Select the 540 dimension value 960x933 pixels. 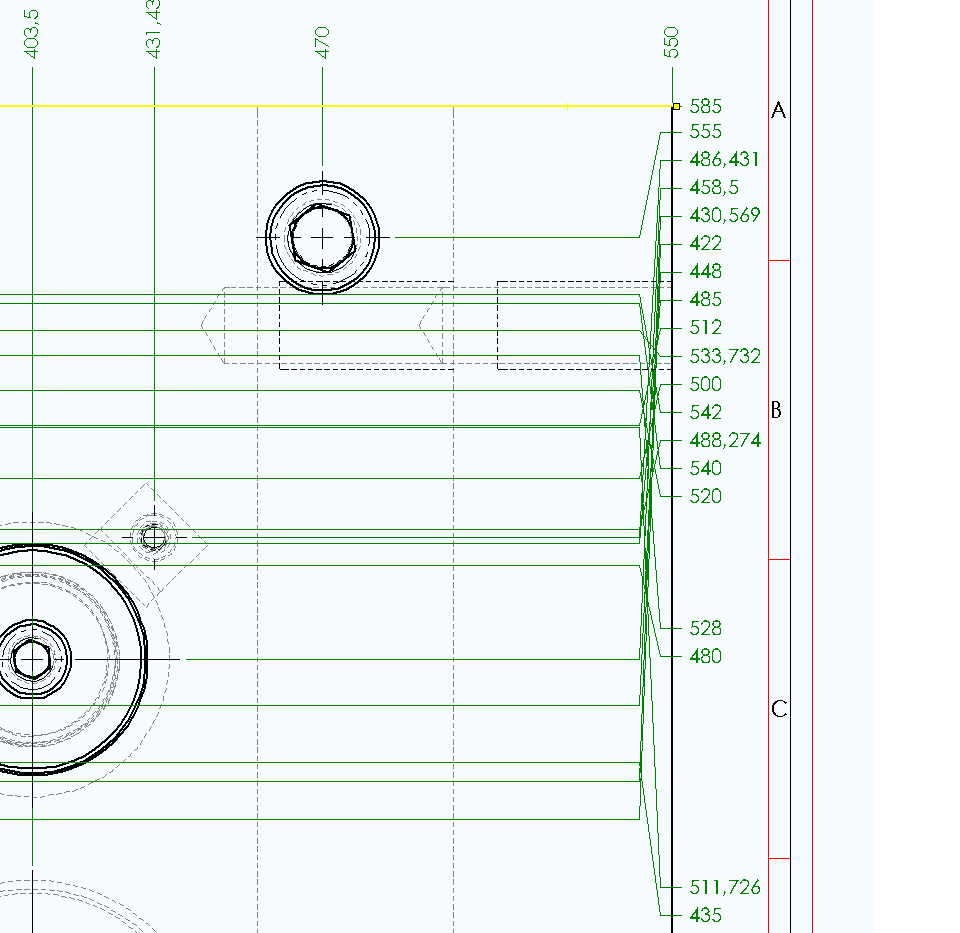705,468
